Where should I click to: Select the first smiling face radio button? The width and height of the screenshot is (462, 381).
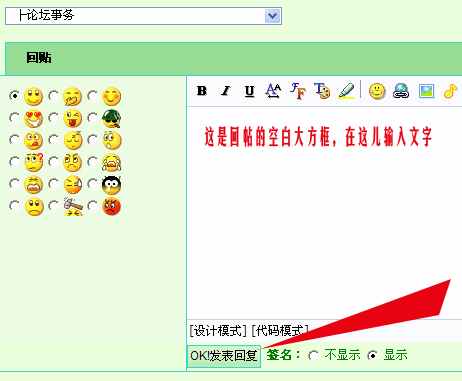14,96
